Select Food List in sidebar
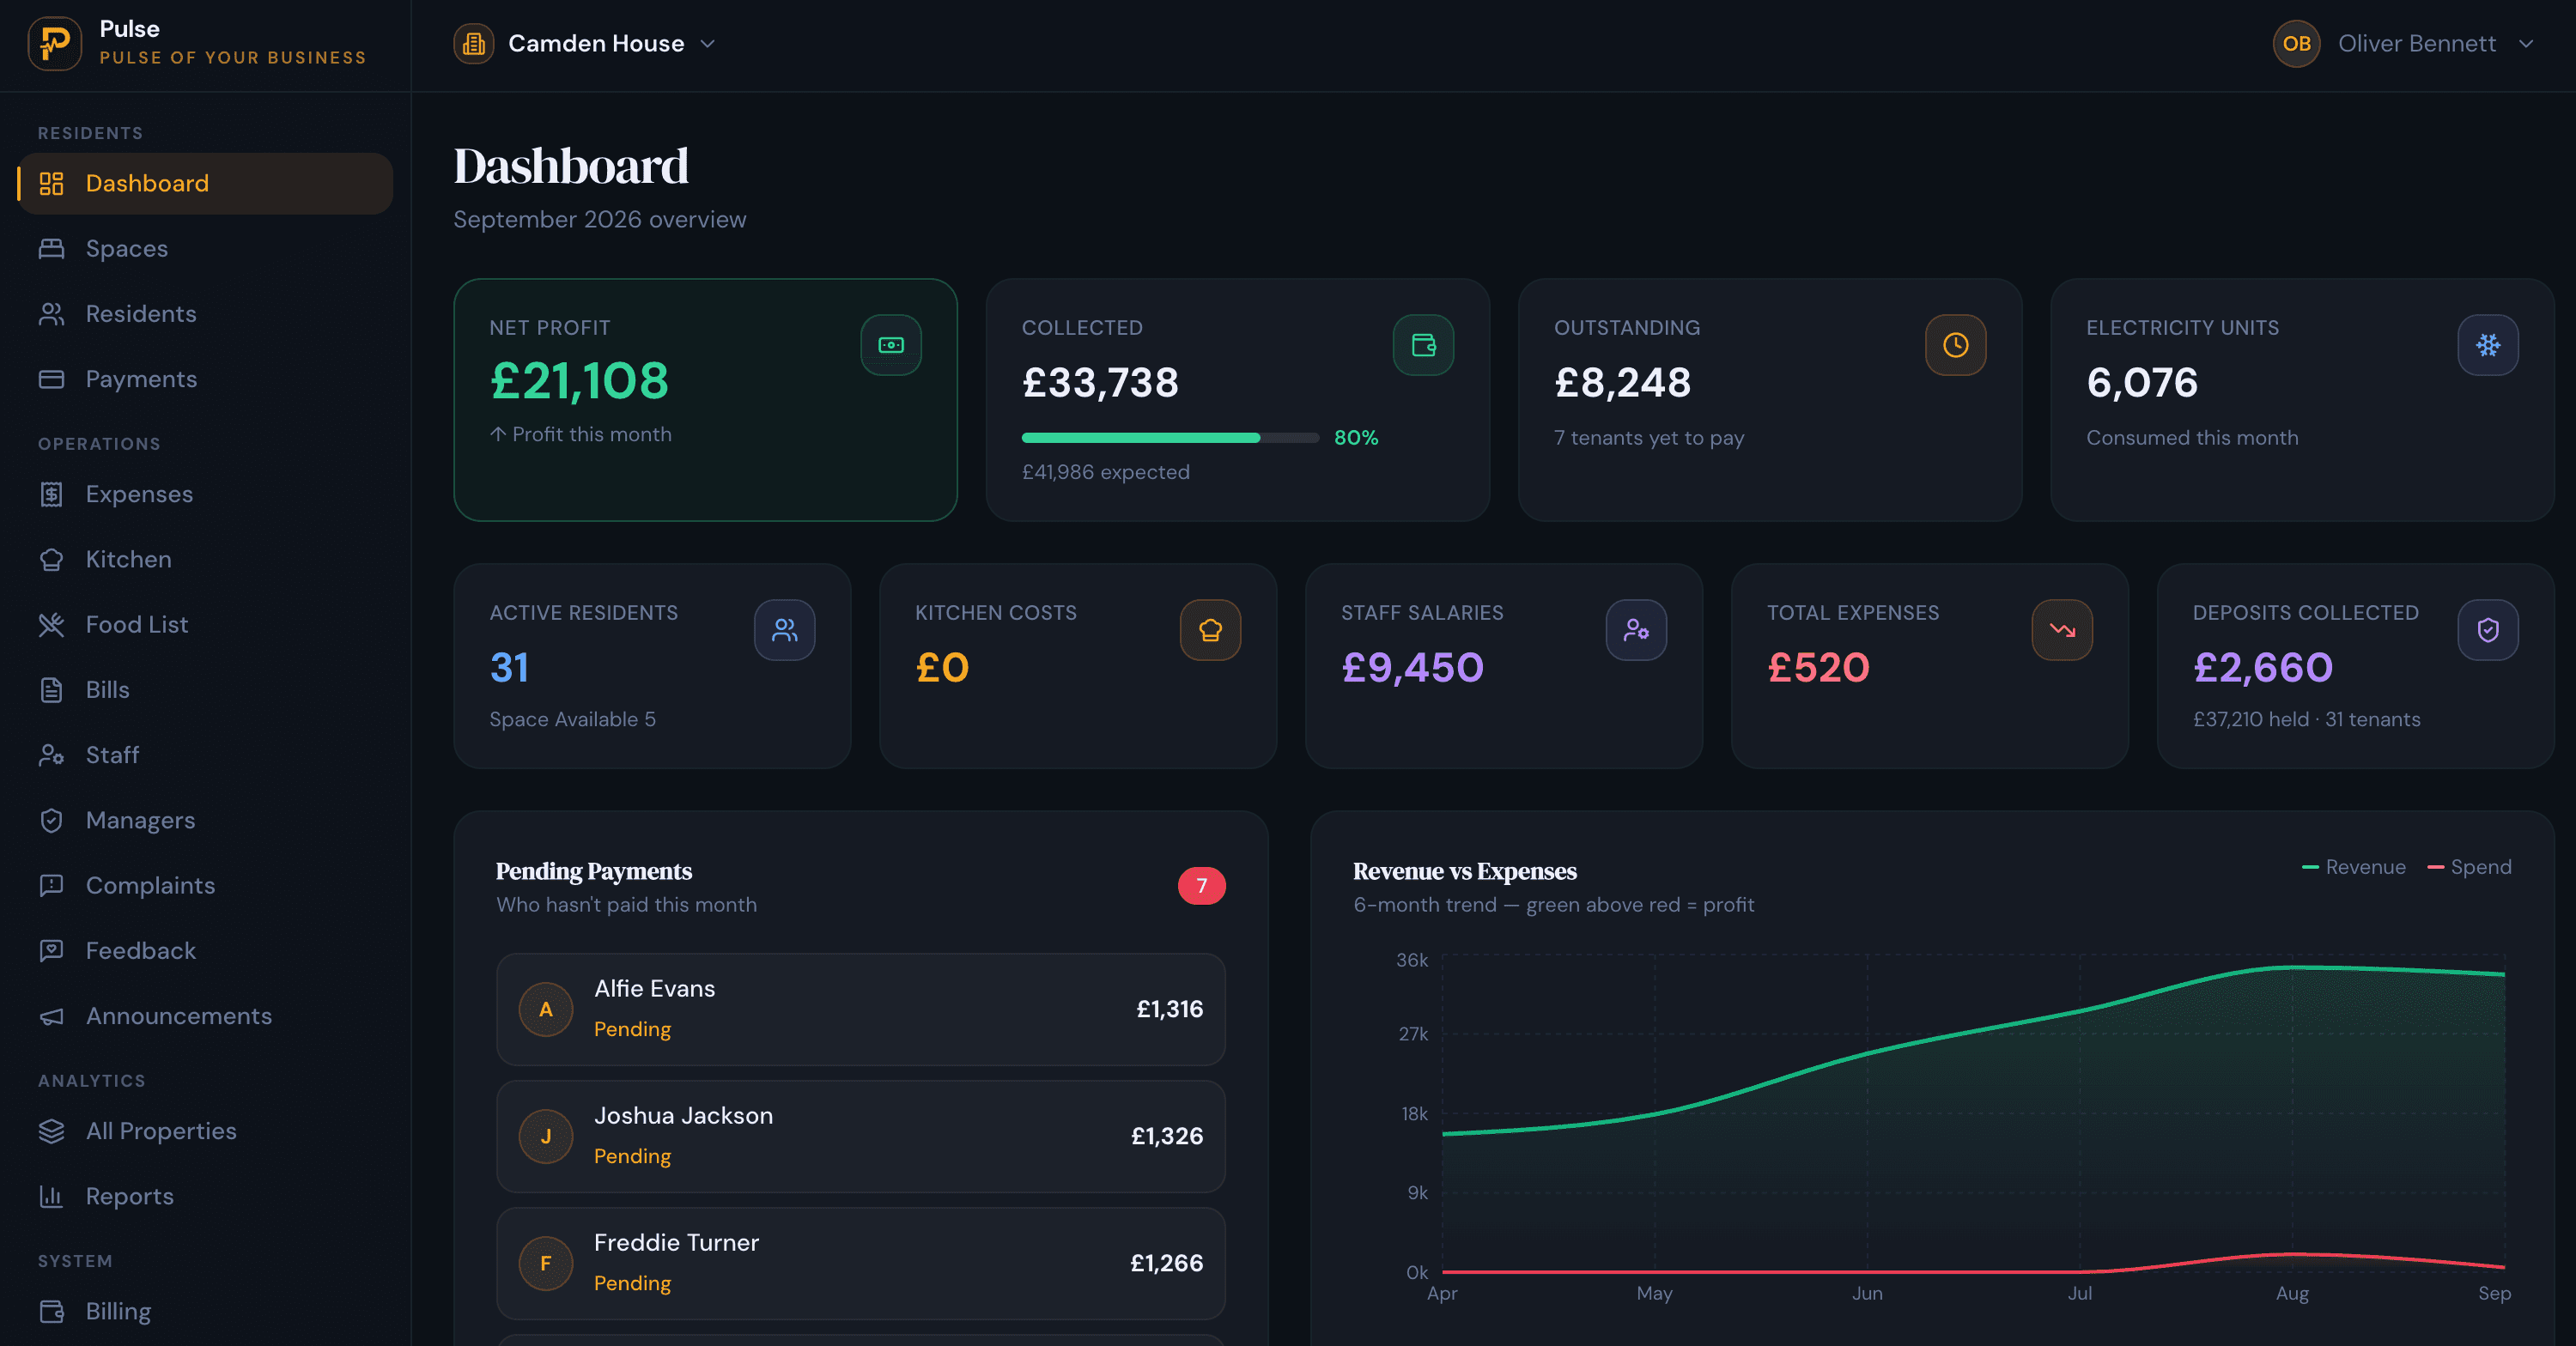Viewport: 2576px width, 1346px height. coord(205,625)
